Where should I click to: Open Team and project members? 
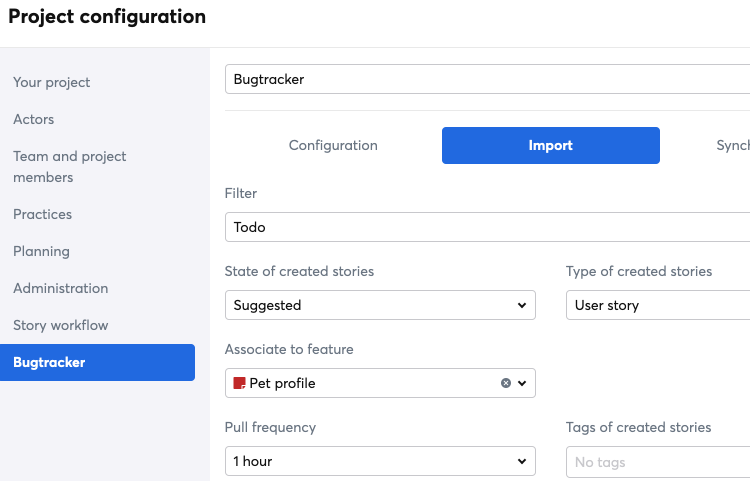69,166
